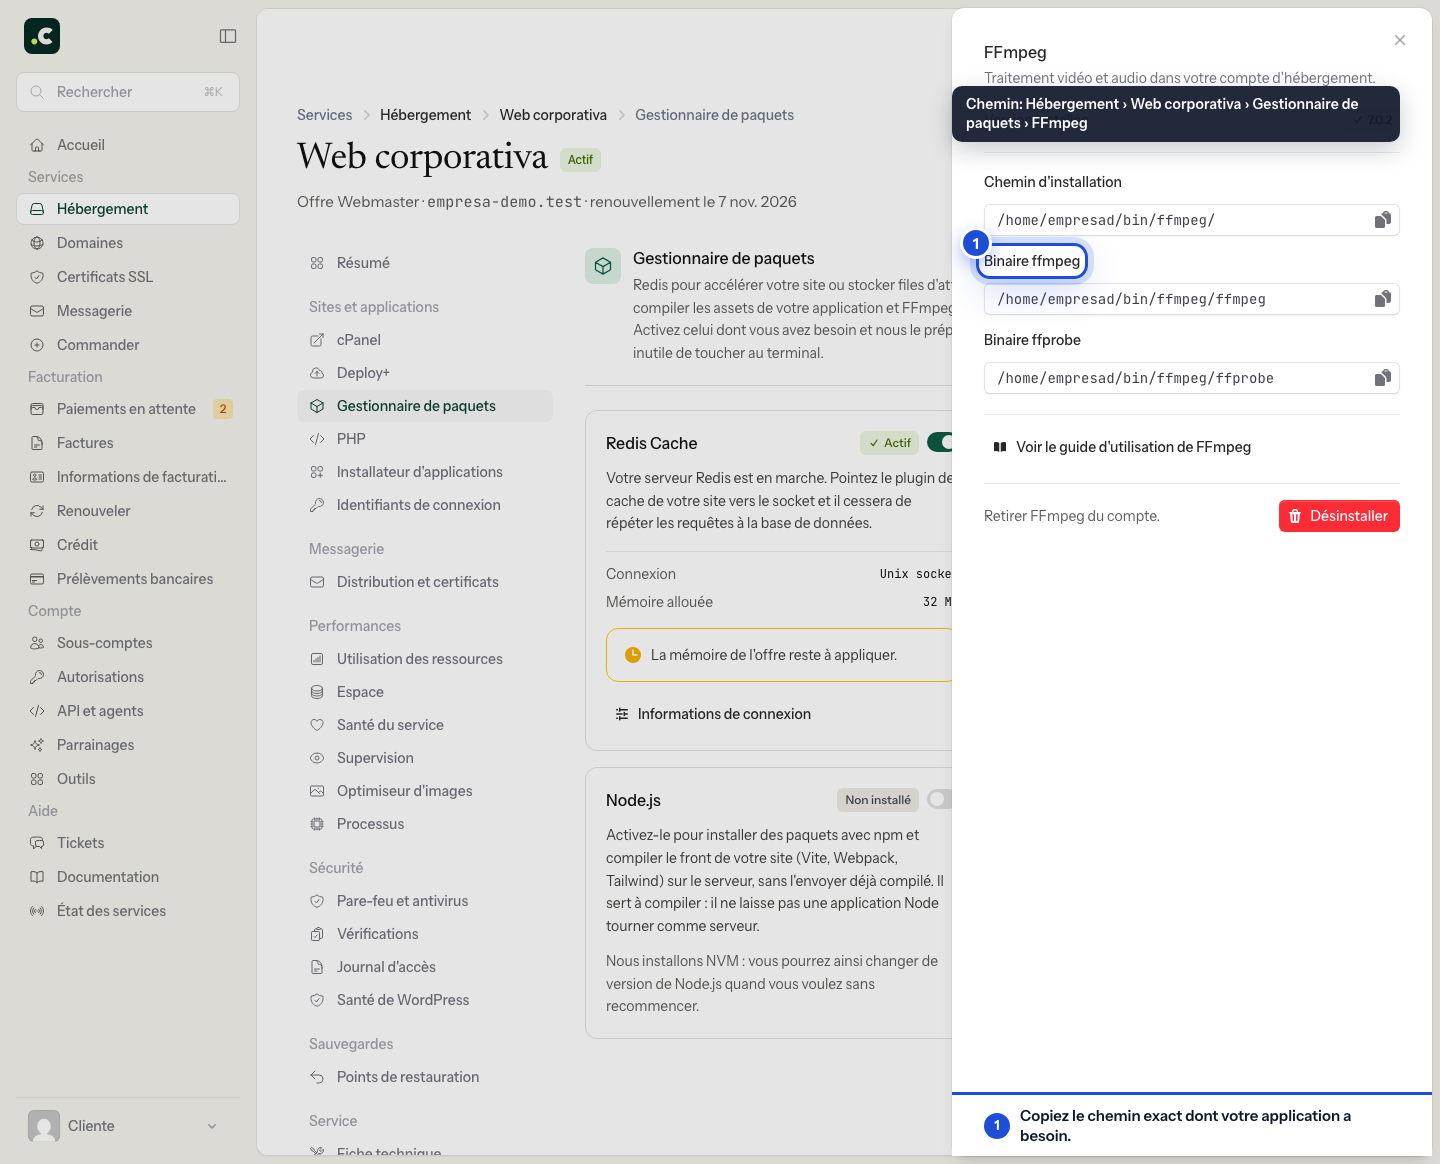The height and width of the screenshot is (1164, 1440).
Task: Copy the ffprobe binary path
Action: (1383, 378)
